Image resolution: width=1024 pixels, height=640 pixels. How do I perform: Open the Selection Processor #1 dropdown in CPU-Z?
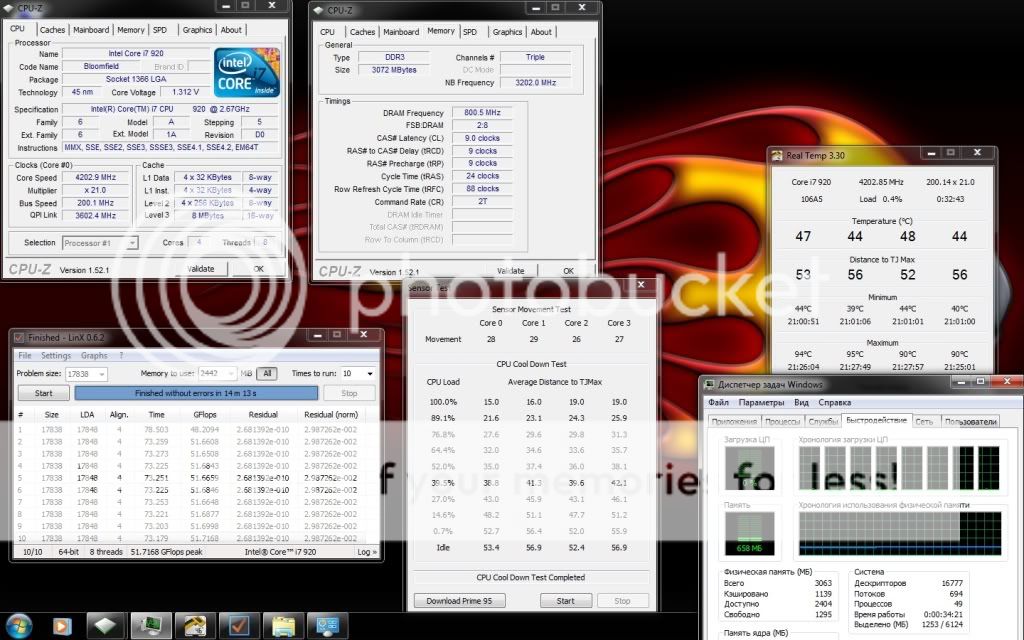[x=132, y=243]
